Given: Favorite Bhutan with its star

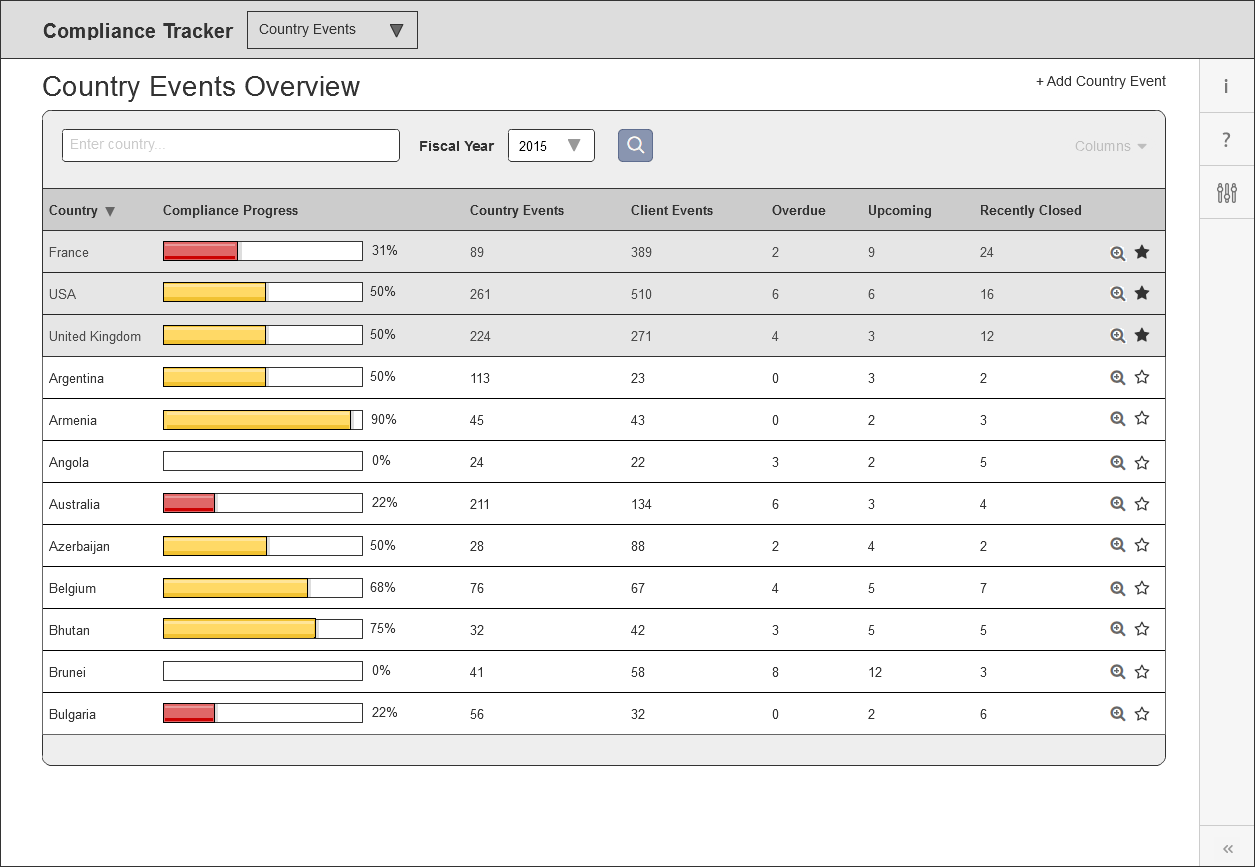Looking at the screenshot, I should (1142, 629).
